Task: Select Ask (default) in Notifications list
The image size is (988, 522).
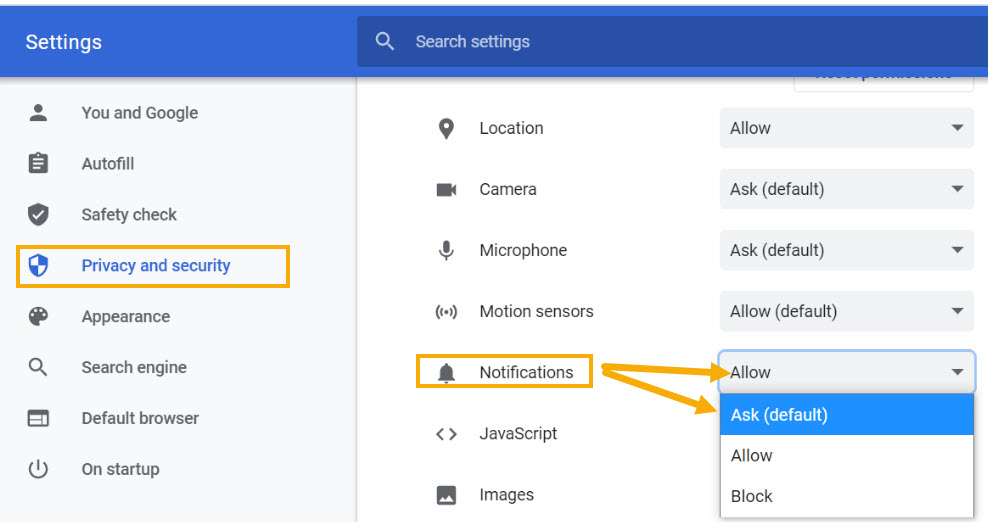Action: (846, 414)
